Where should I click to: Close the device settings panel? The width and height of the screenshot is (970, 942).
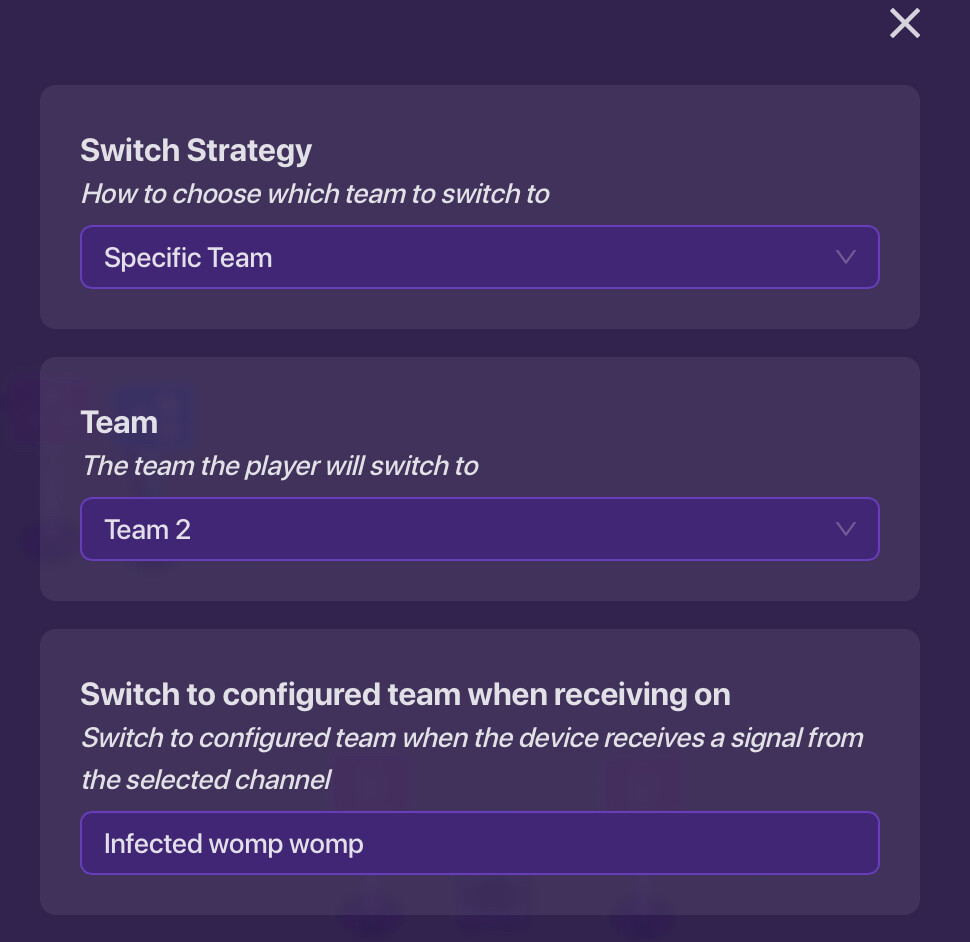click(x=905, y=24)
